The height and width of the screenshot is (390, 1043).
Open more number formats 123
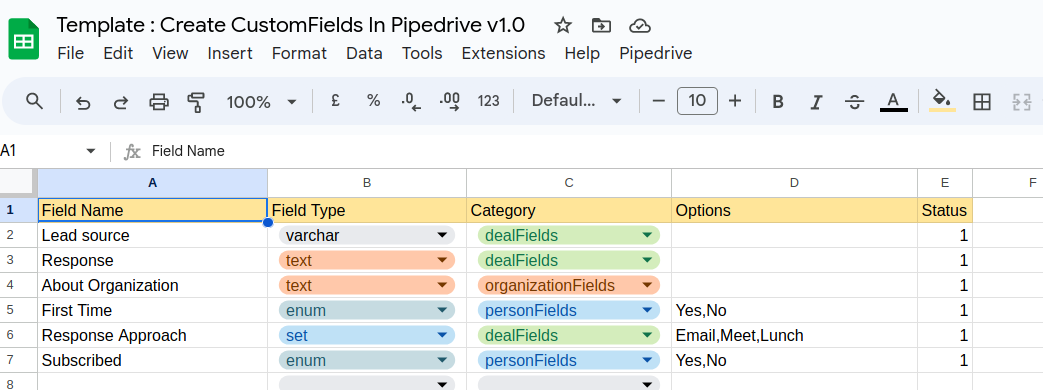488,101
